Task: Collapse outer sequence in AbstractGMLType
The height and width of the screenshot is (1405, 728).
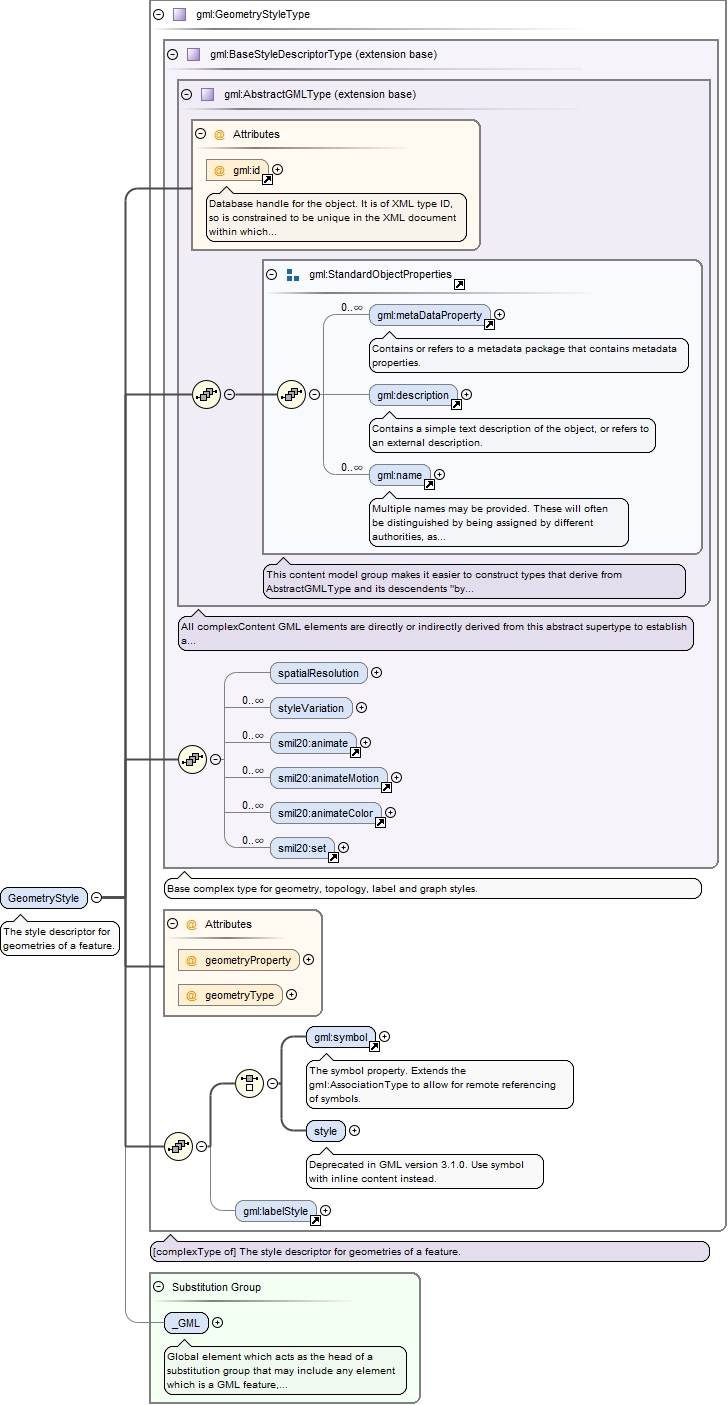Action: (x=229, y=395)
